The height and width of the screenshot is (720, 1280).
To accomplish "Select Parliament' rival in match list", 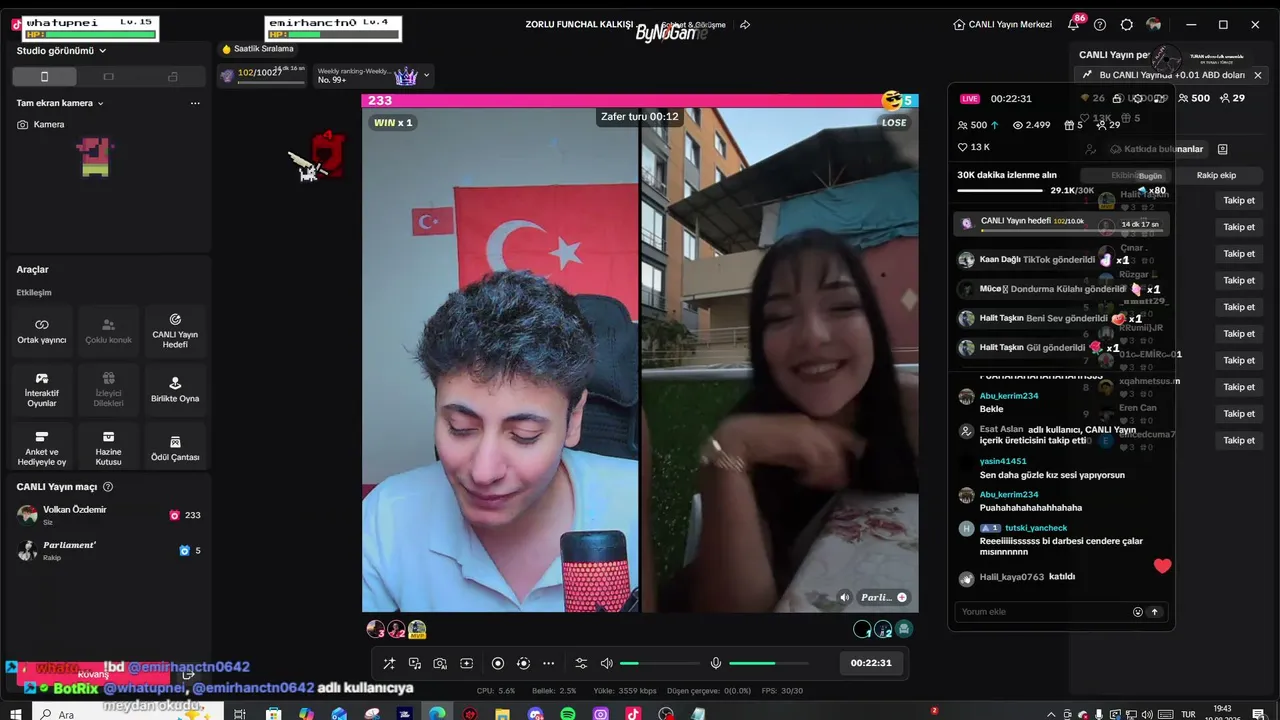I will (109, 550).
